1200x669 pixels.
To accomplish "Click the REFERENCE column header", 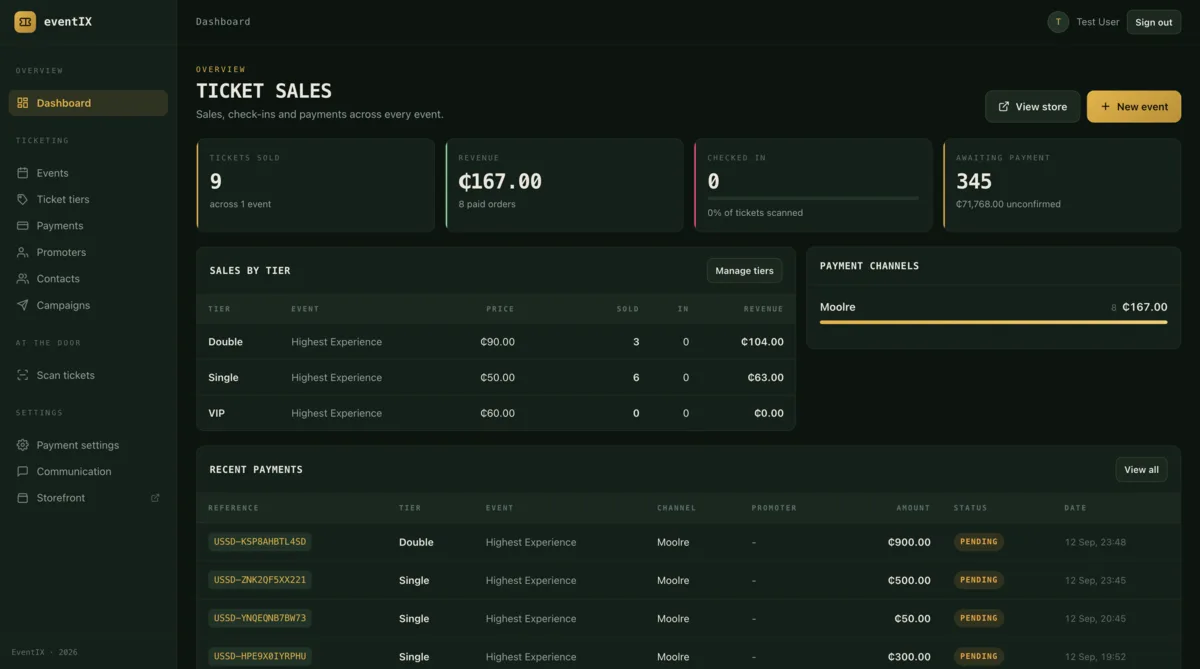I will pyautogui.click(x=233, y=508).
